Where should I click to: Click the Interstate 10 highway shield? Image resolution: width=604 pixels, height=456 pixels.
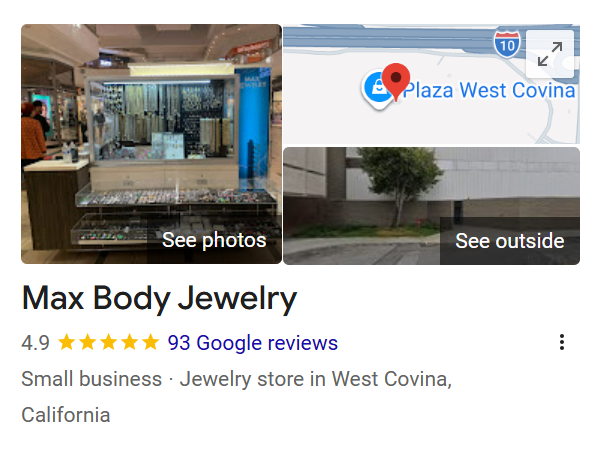[507, 45]
